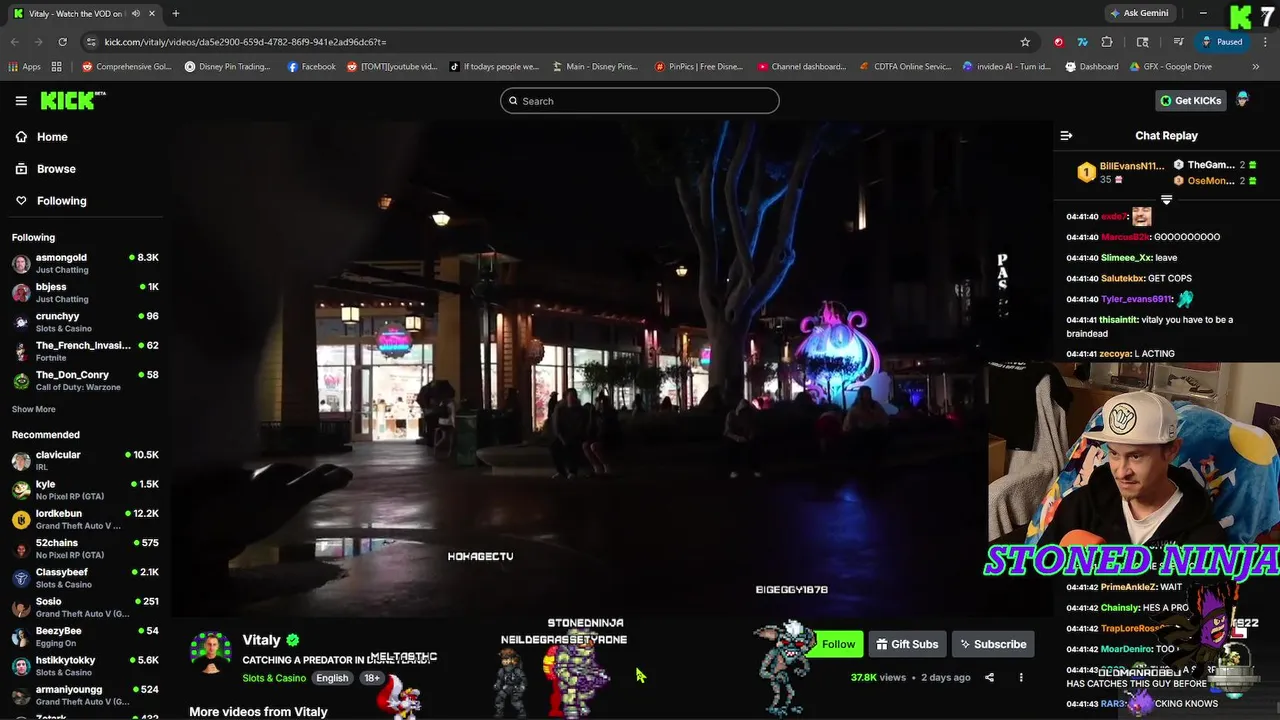Open the red circular extension icon

coord(1059,42)
